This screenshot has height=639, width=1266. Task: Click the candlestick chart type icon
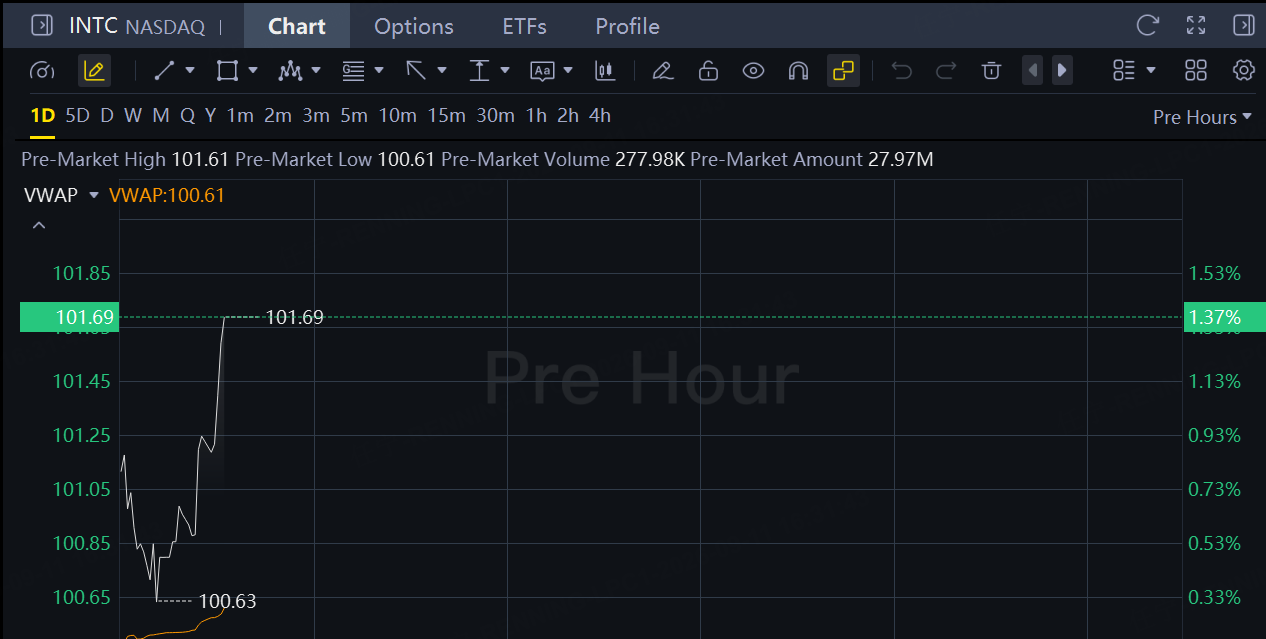(604, 71)
